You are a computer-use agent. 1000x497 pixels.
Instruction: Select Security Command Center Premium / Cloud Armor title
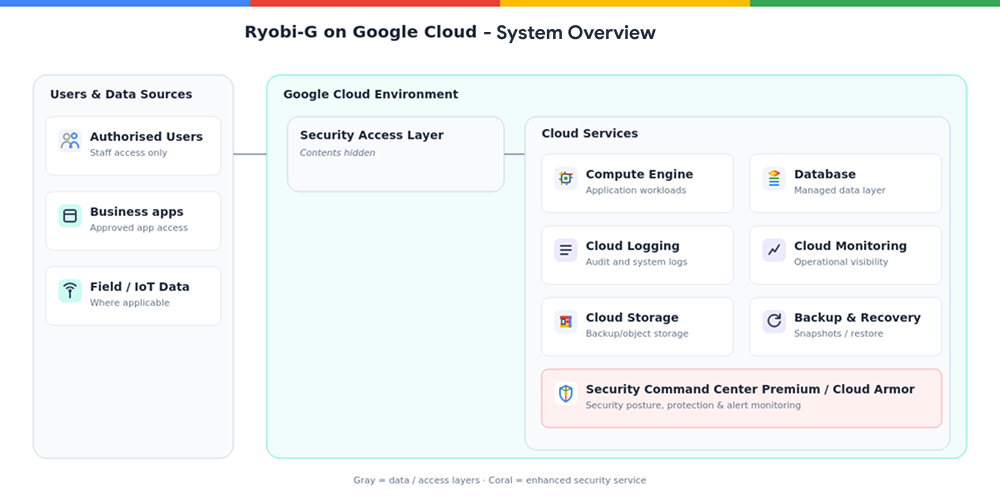[750, 389]
